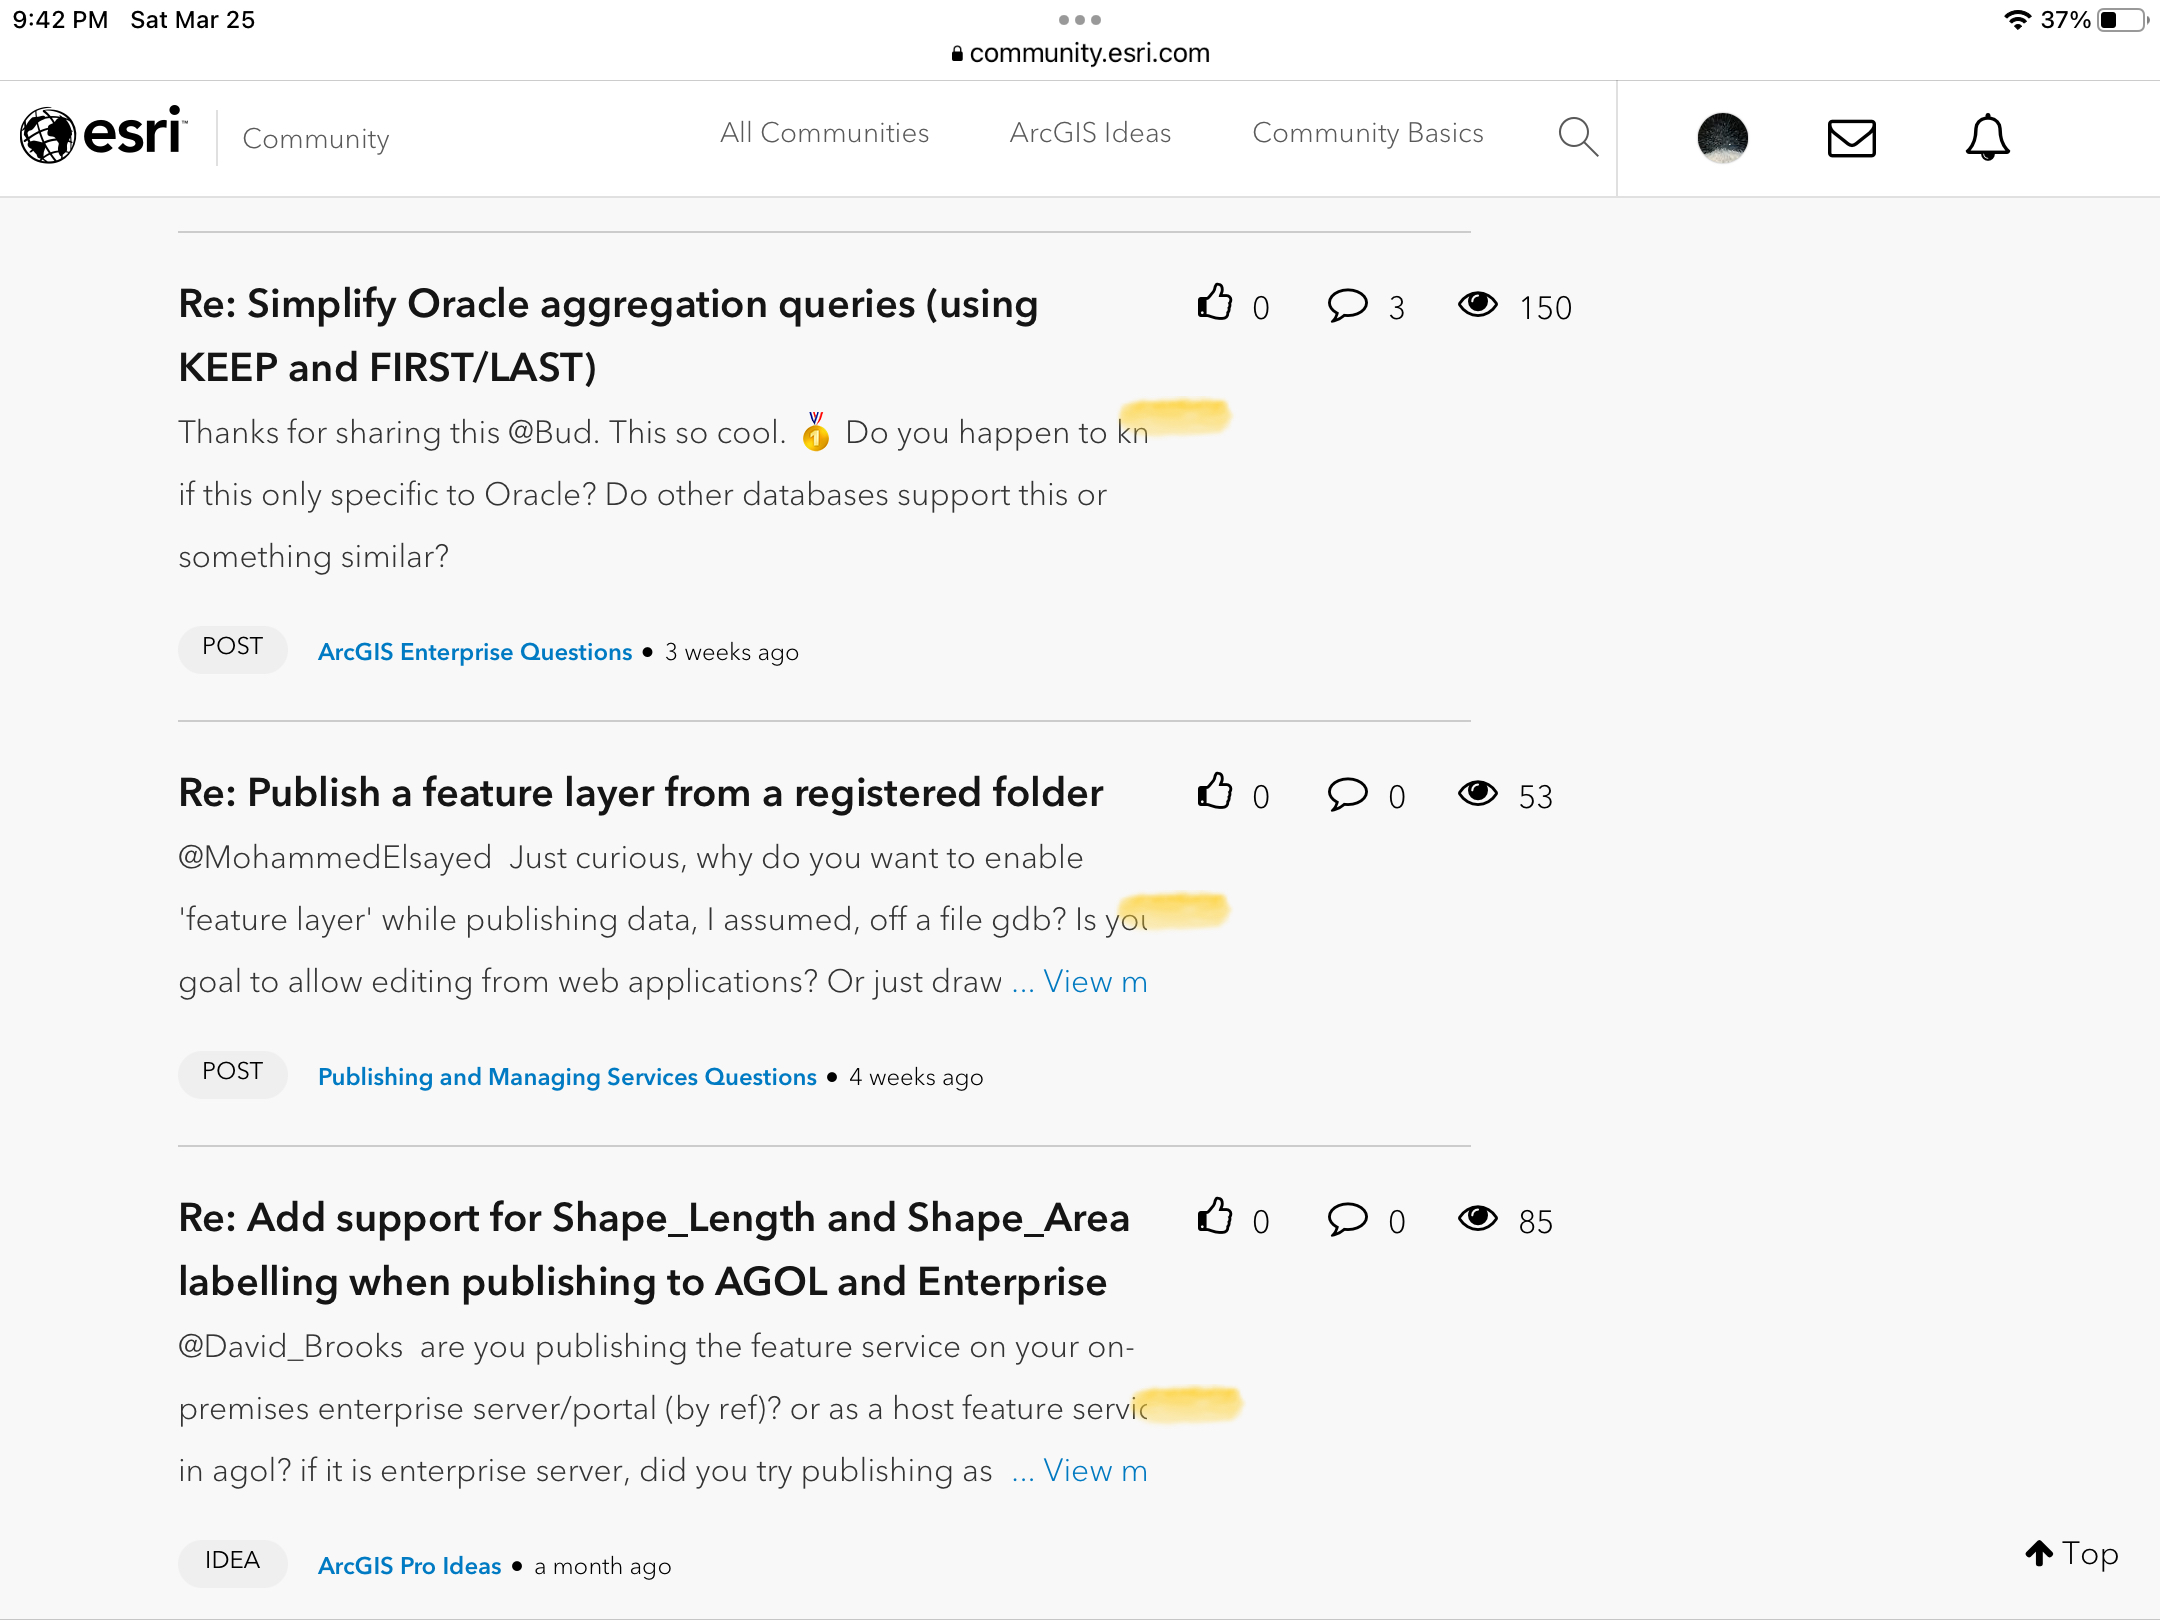Expand View more on Shape_Length idea
Screen dimensions: 2160x1620
(1095, 1471)
